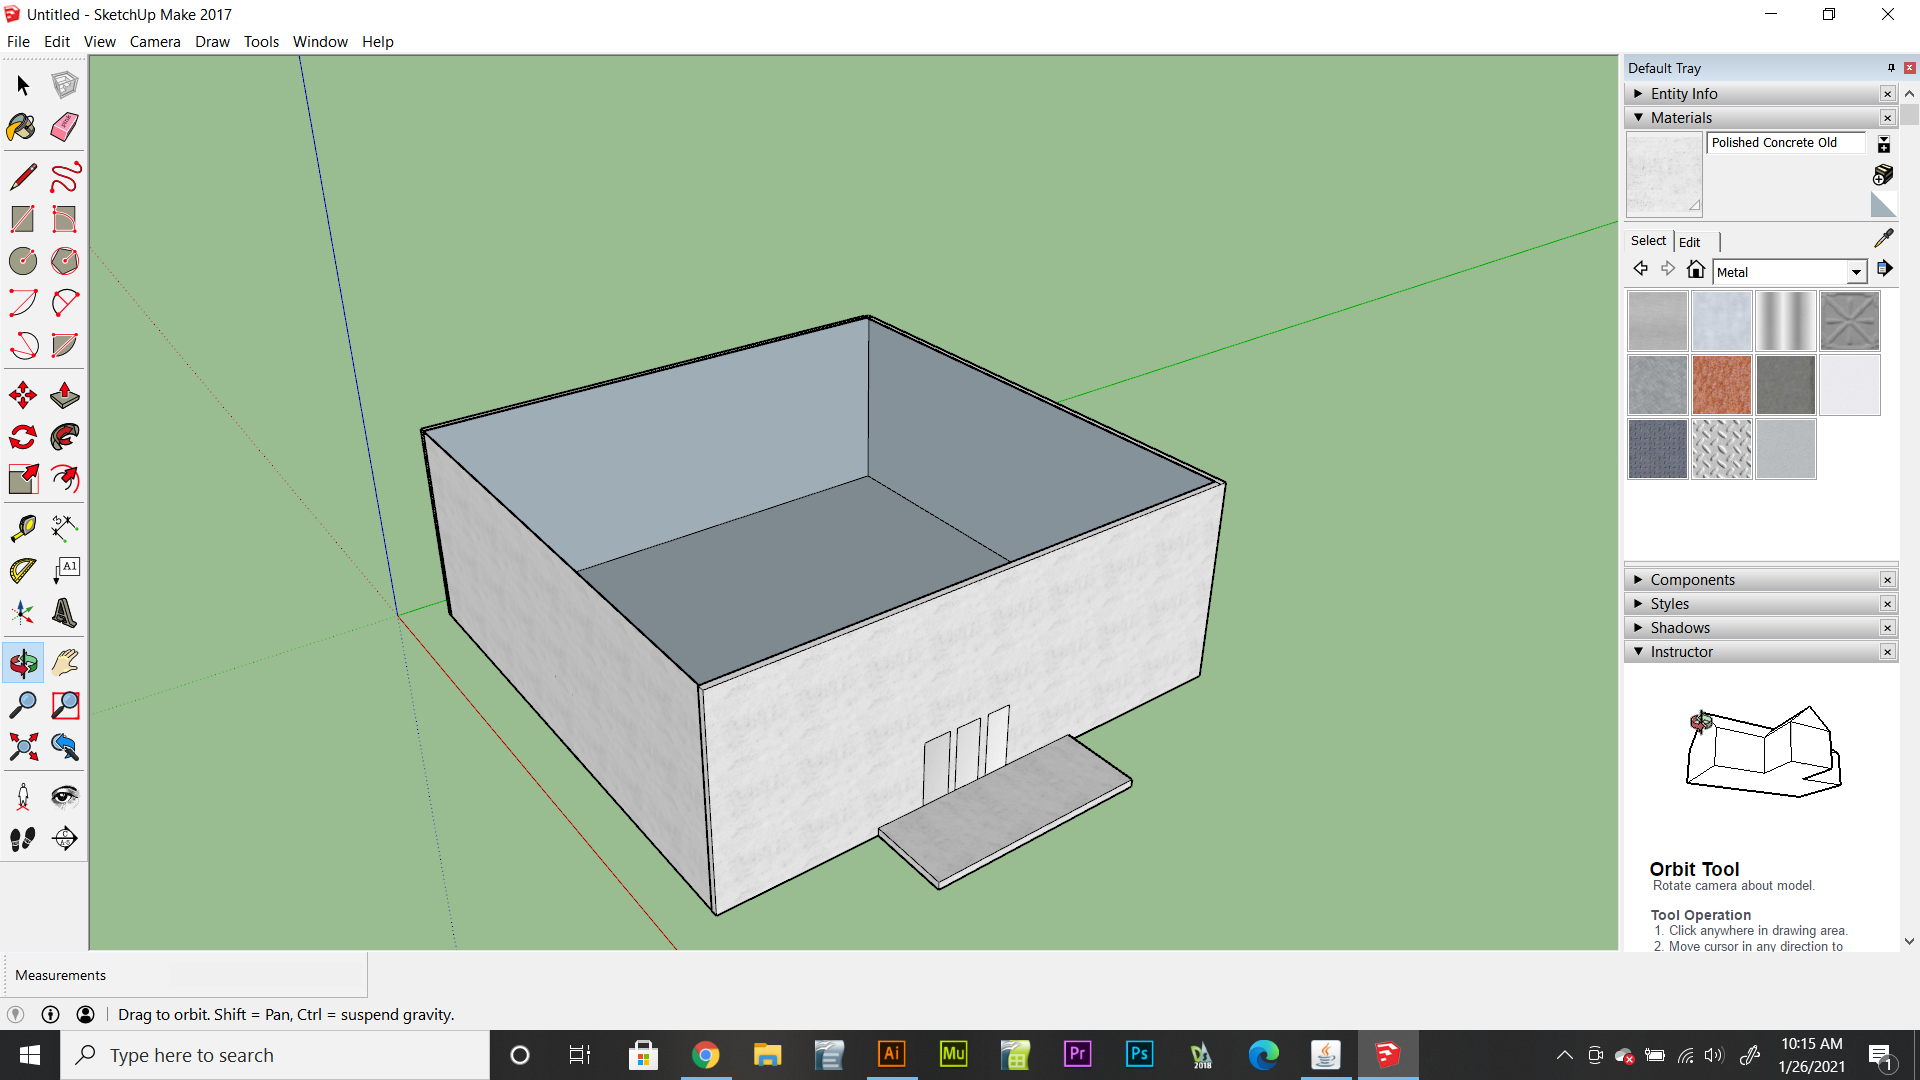Choose the 3D Text tool
The width and height of the screenshot is (1920, 1080).
(x=65, y=612)
